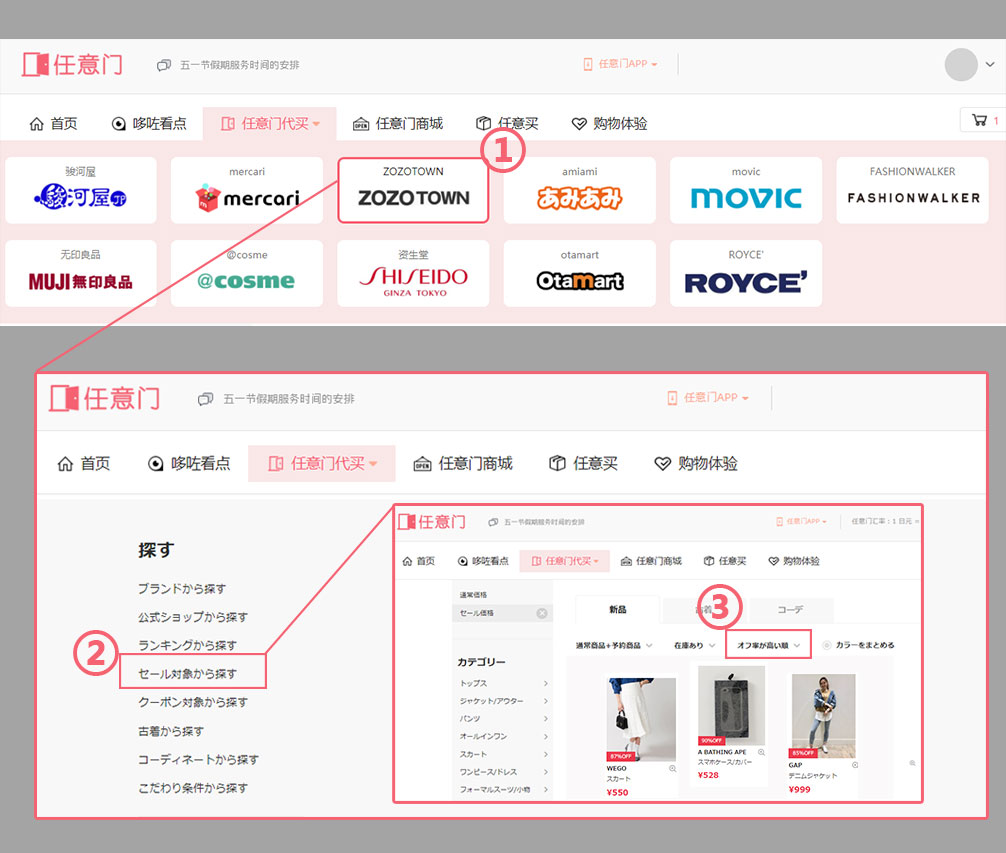Image resolution: width=1006 pixels, height=853 pixels.
Task: Open the GAP denim jacket product image
Action: click(x=823, y=716)
